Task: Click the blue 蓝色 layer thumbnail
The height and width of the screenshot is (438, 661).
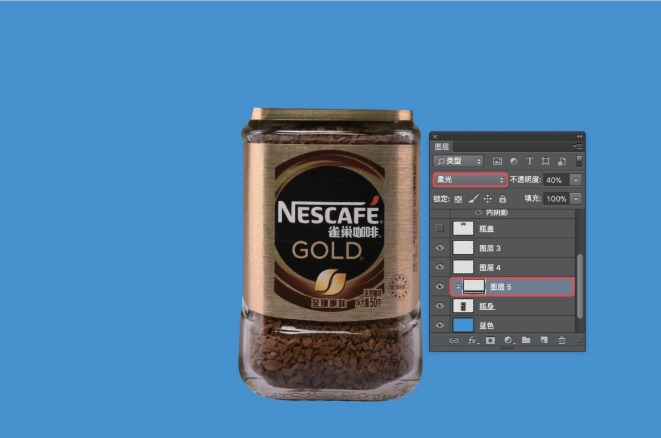Action: click(x=463, y=325)
